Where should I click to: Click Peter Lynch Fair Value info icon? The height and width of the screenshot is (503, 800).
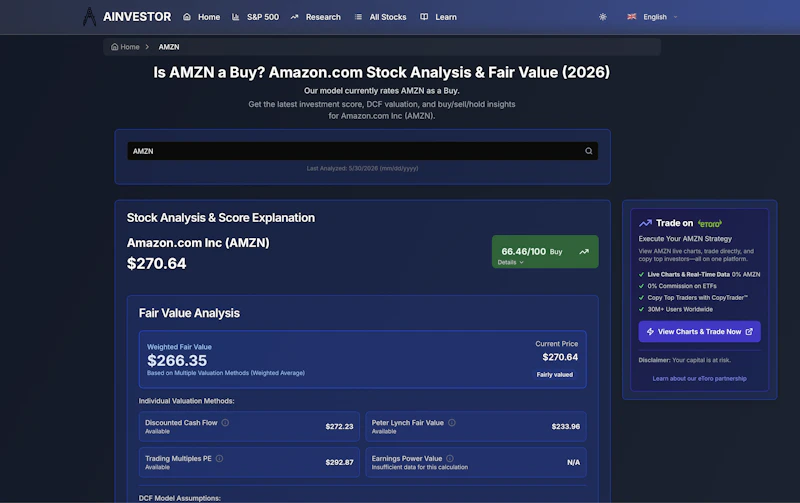(452, 422)
